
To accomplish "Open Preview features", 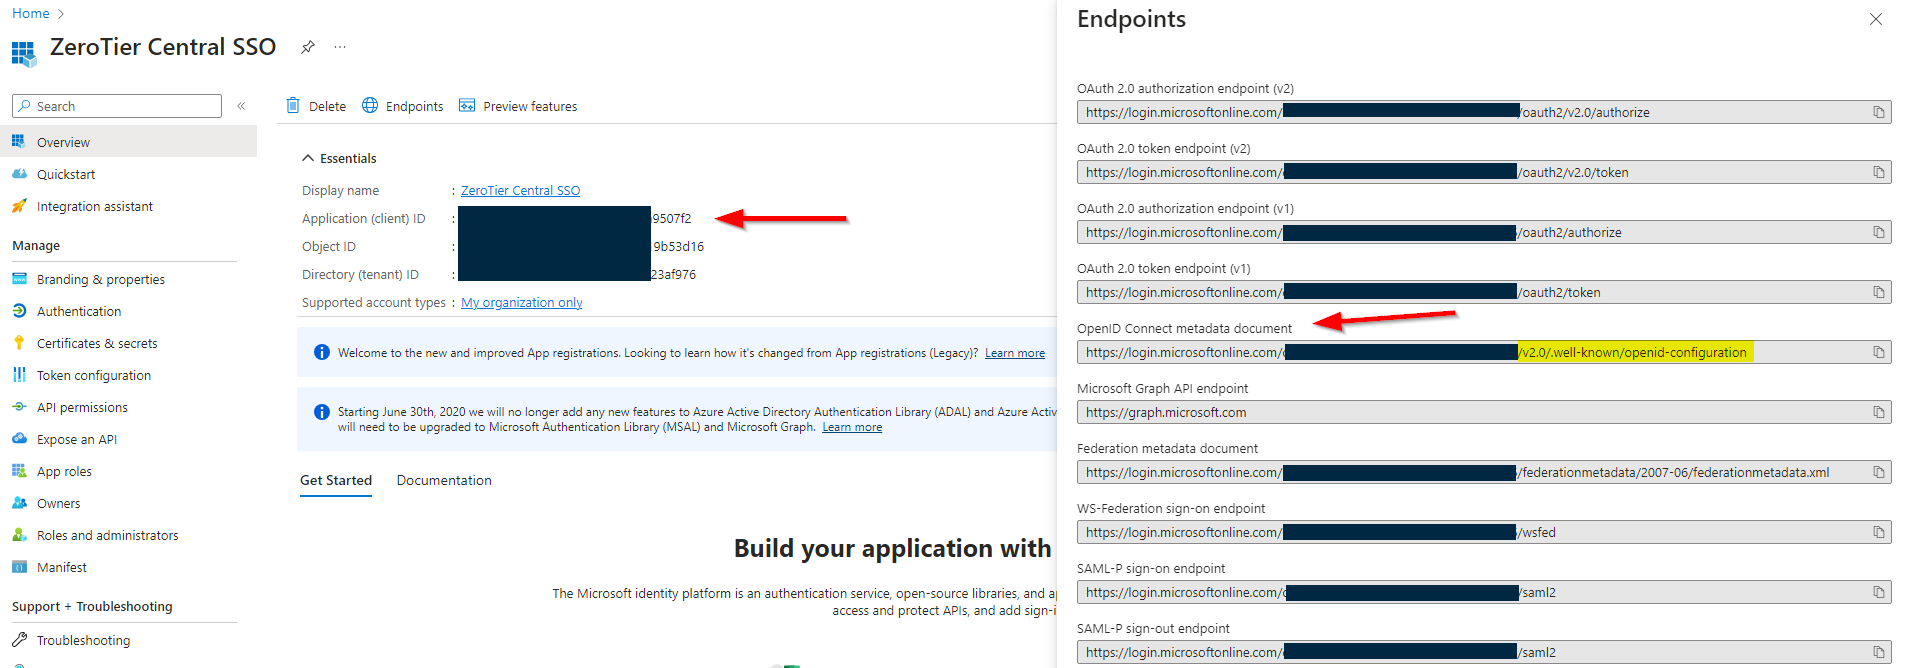I will point(518,106).
